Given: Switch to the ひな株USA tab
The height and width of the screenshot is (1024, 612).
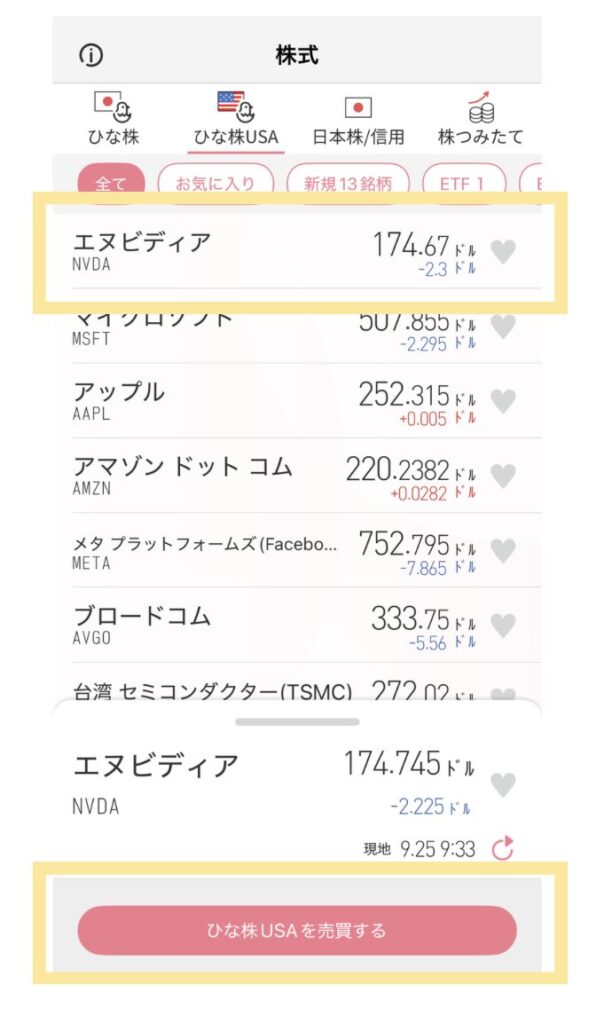Looking at the screenshot, I should click(x=236, y=119).
